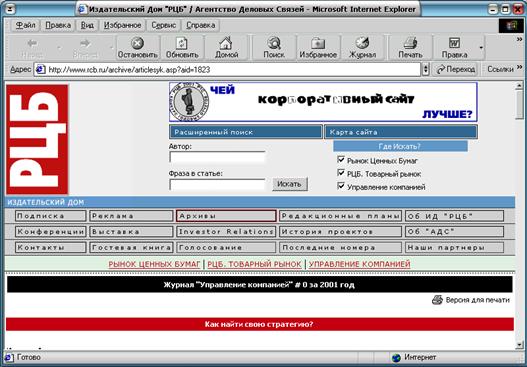
Task: Follow the УПРАВЛЕНИЕ КОМПАНИЕЙ link
Action: tap(360, 264)
